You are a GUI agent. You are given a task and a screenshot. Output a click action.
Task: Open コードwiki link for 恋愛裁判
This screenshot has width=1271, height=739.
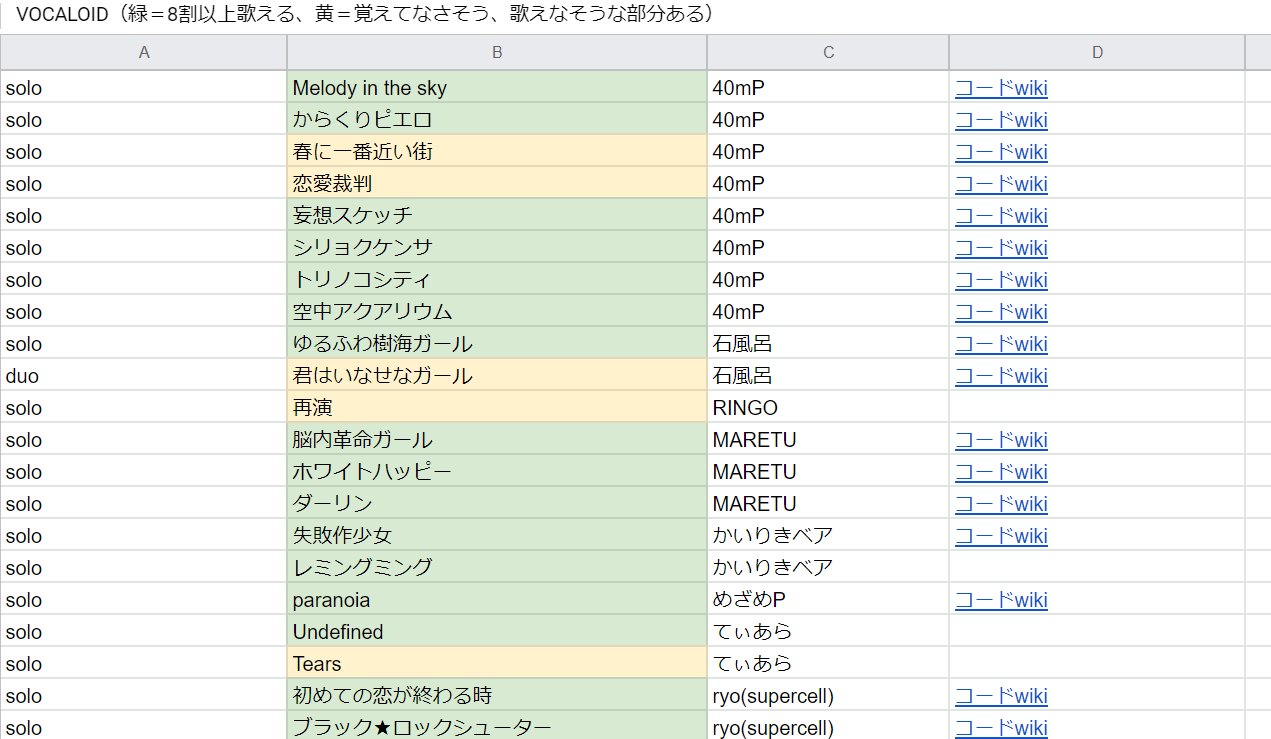pos(1001,184)
